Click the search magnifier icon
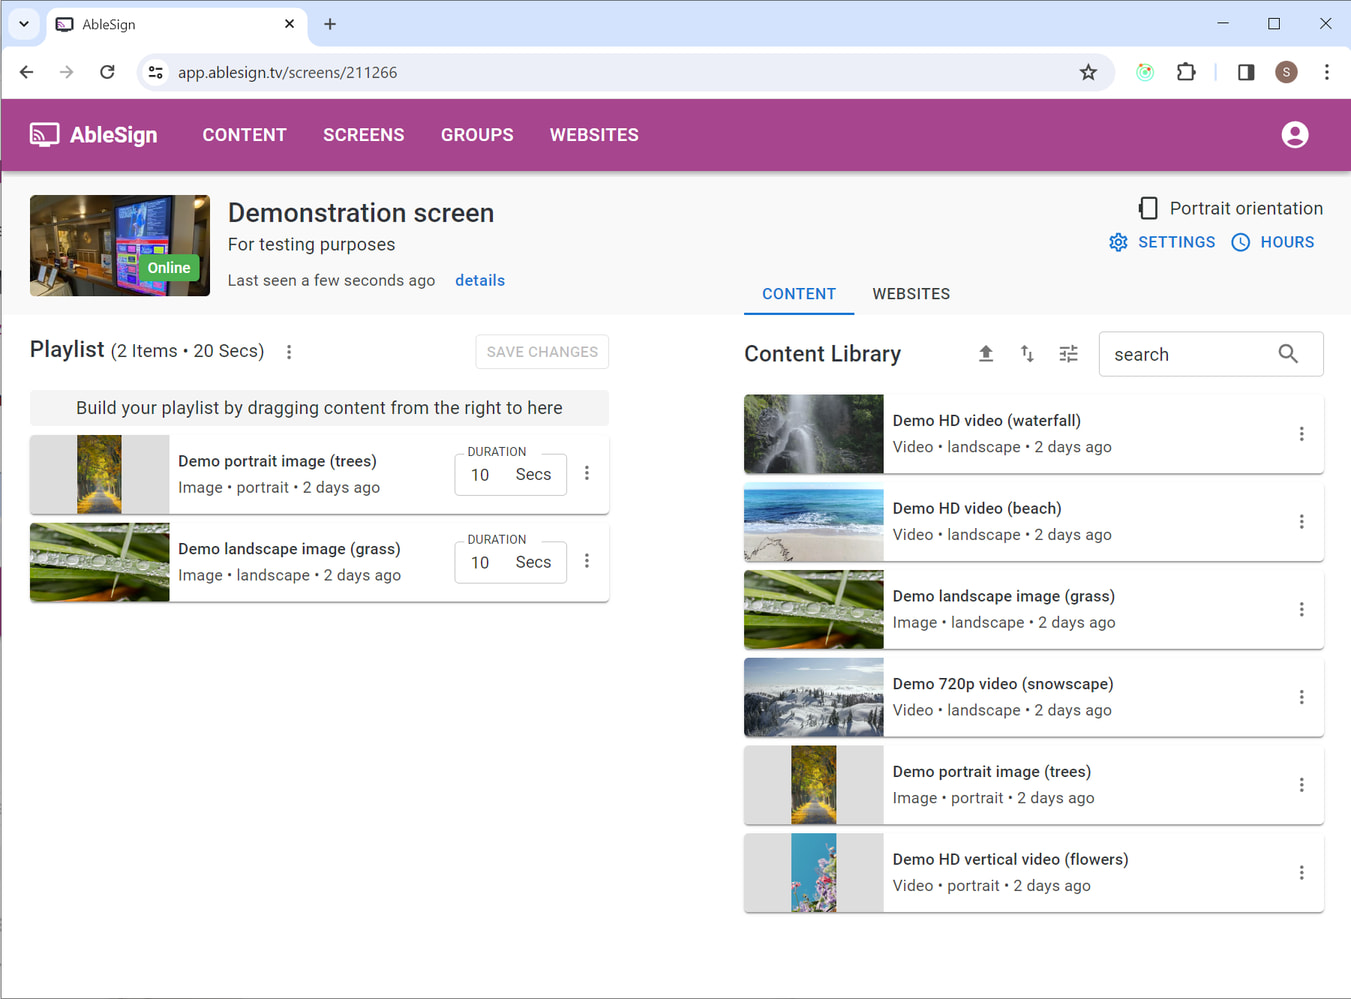Viewport: 1351px width, 999px height. [1288, 354]
